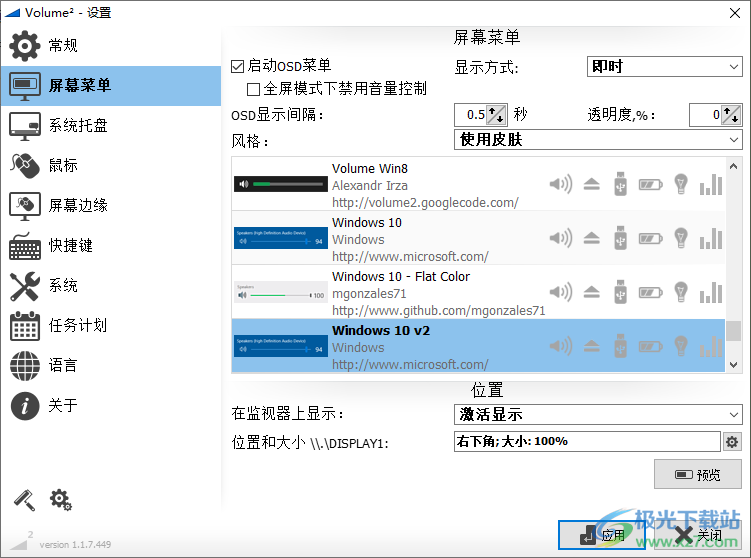Switch to the 系统托盘 section
The width and height of the screenshot is (751, 558).
pyautogui.click(x=78, y=125)
